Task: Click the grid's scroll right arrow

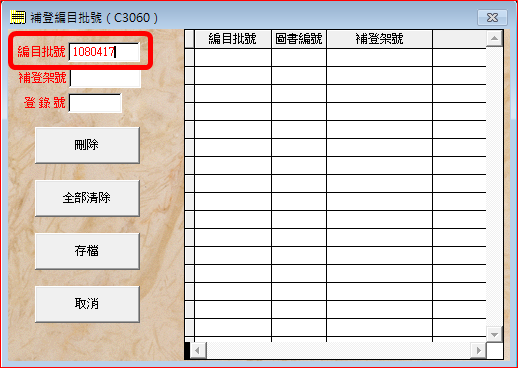Action: [x=479, y=351]
